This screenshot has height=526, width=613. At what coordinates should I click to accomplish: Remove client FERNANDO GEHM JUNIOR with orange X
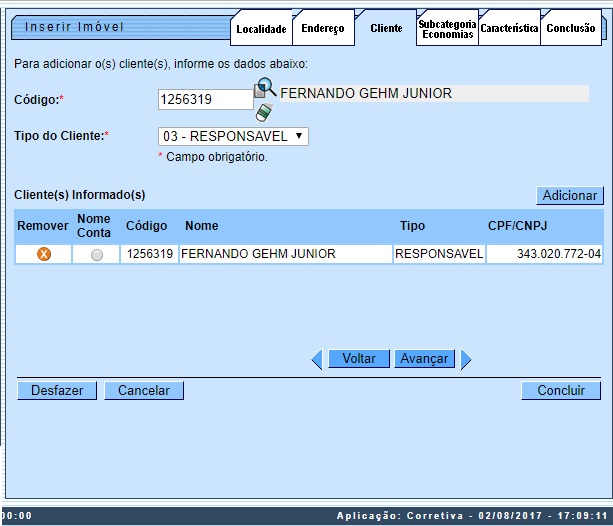click(x=44, y=255)
